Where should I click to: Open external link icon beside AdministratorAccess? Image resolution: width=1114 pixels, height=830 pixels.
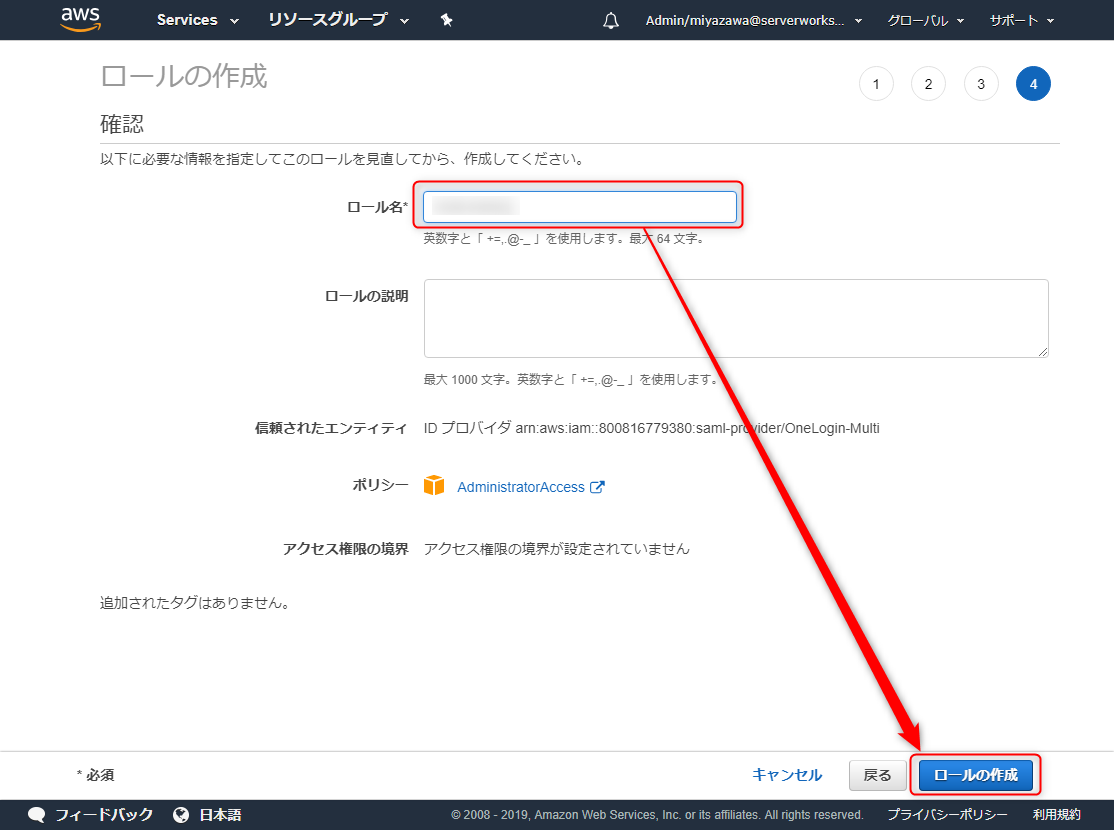click(597, 487)
